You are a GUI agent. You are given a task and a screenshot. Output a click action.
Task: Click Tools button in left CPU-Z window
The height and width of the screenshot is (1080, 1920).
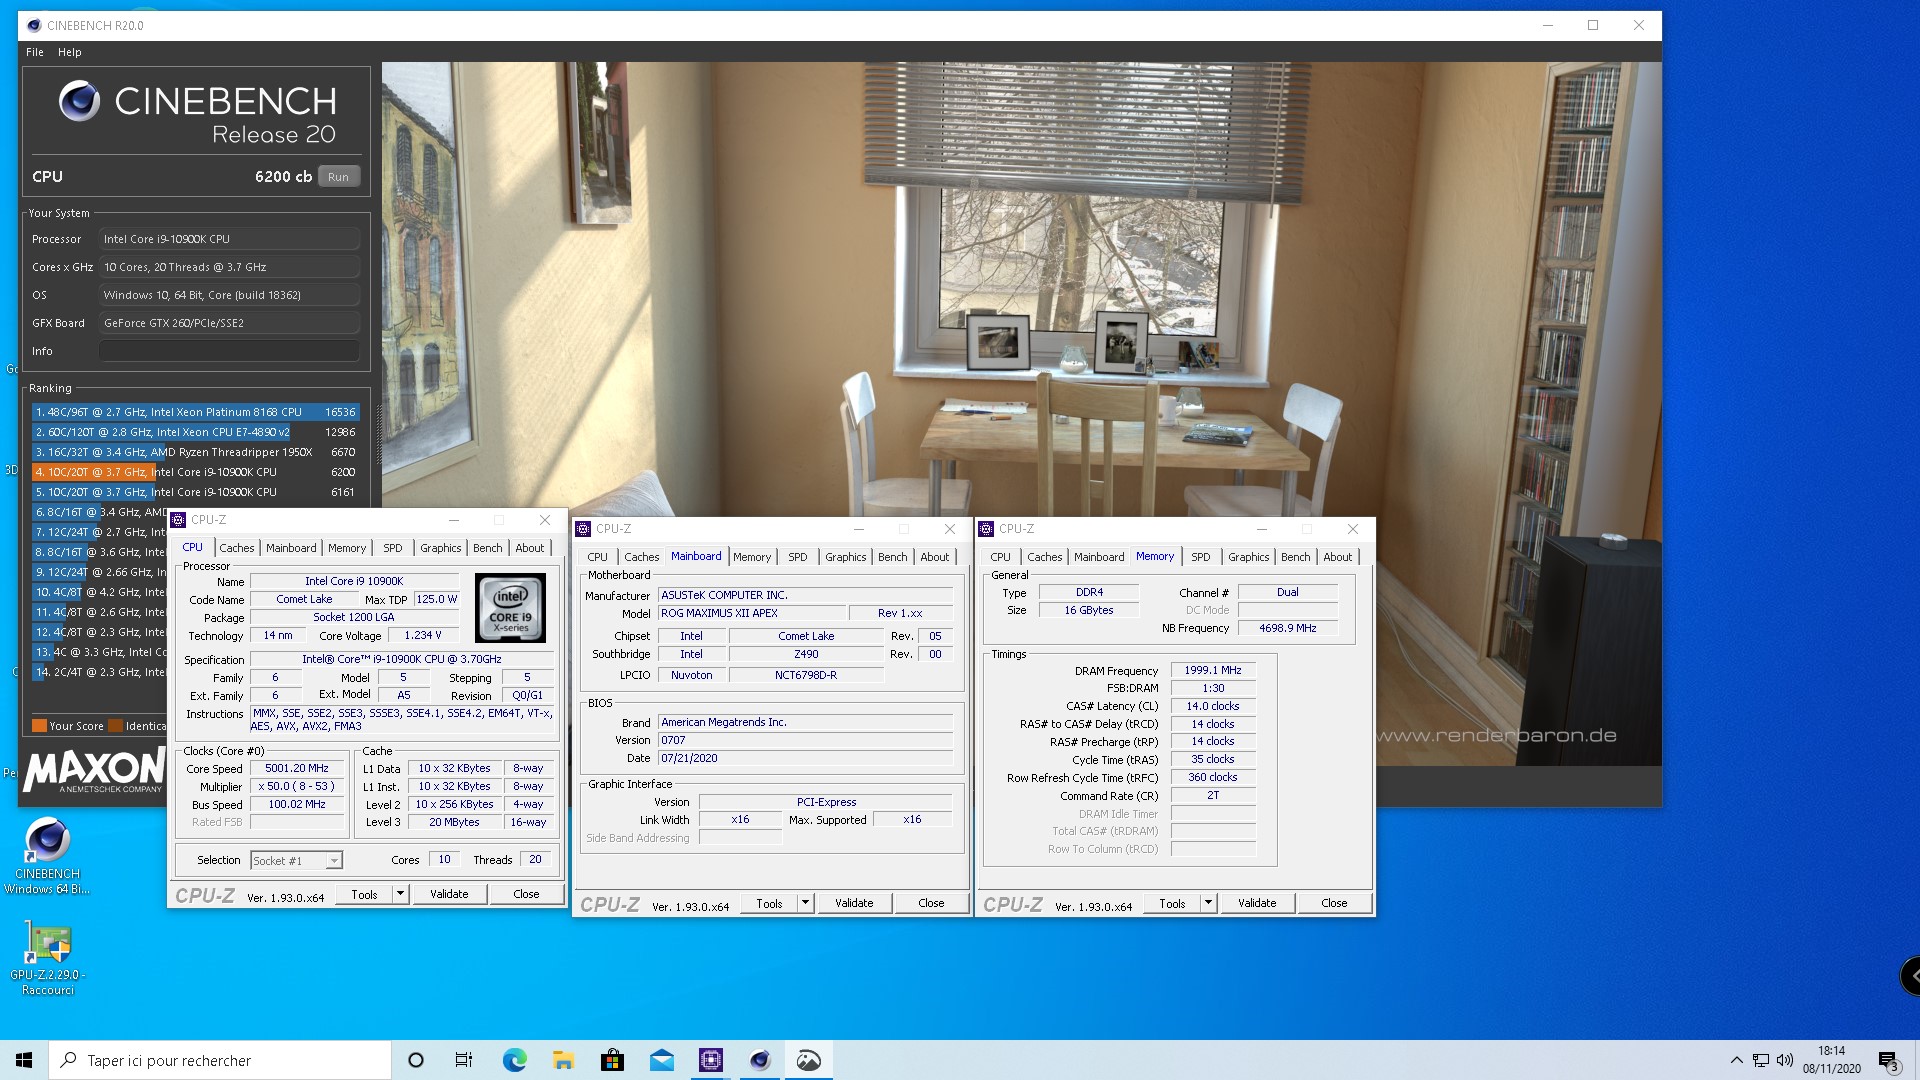click(364, 894)
